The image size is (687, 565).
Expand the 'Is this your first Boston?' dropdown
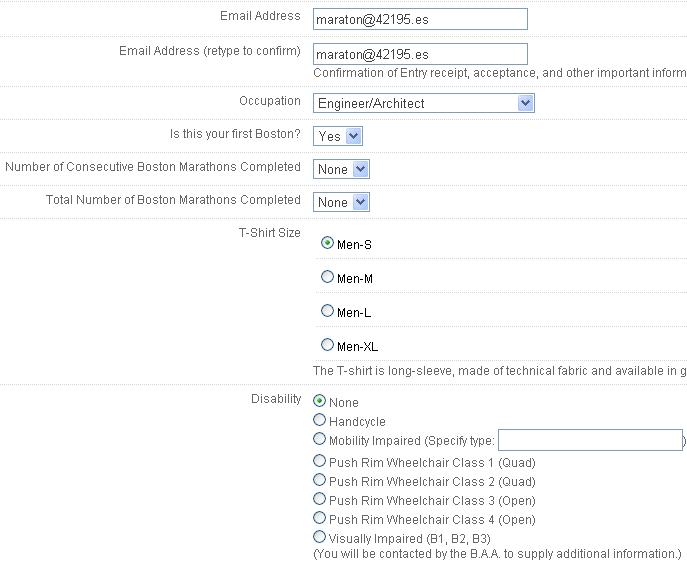(338, 136)
